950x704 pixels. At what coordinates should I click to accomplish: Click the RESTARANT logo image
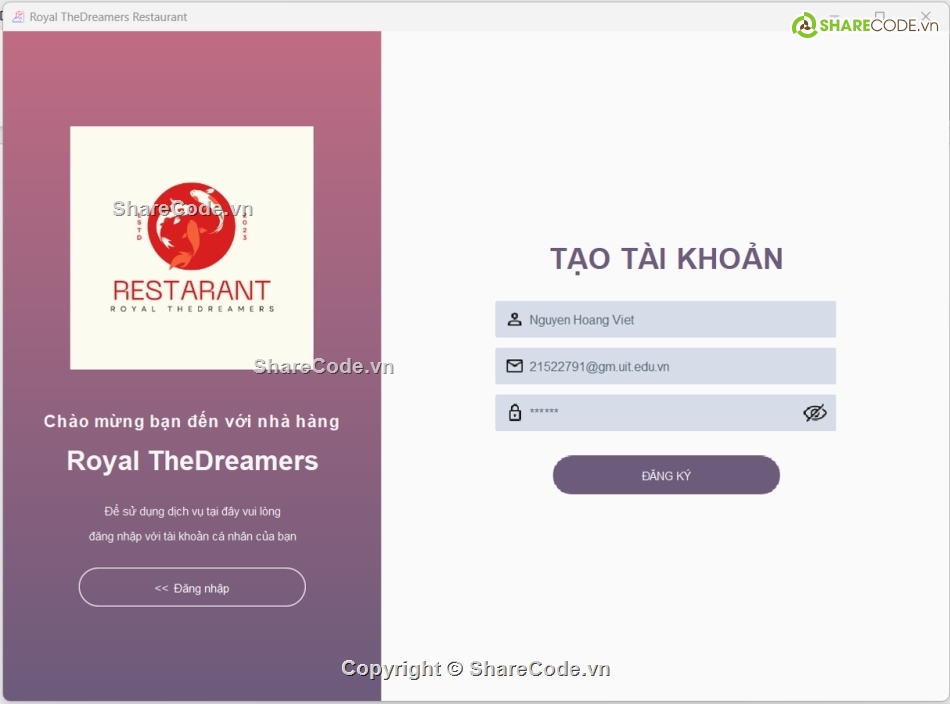[191, 248]
